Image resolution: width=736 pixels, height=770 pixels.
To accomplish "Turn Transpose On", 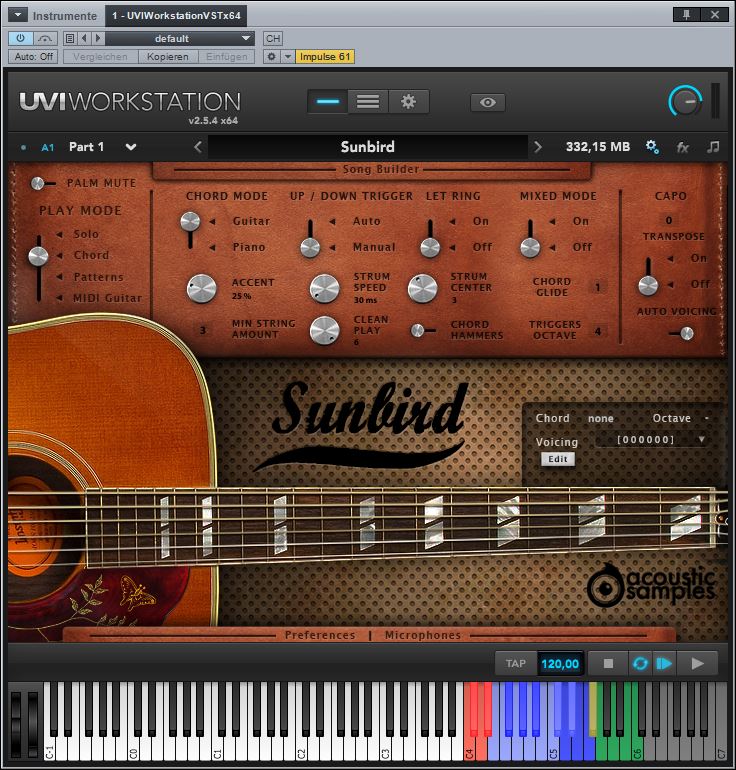I will pyautogui.click(x=699, y=258).
